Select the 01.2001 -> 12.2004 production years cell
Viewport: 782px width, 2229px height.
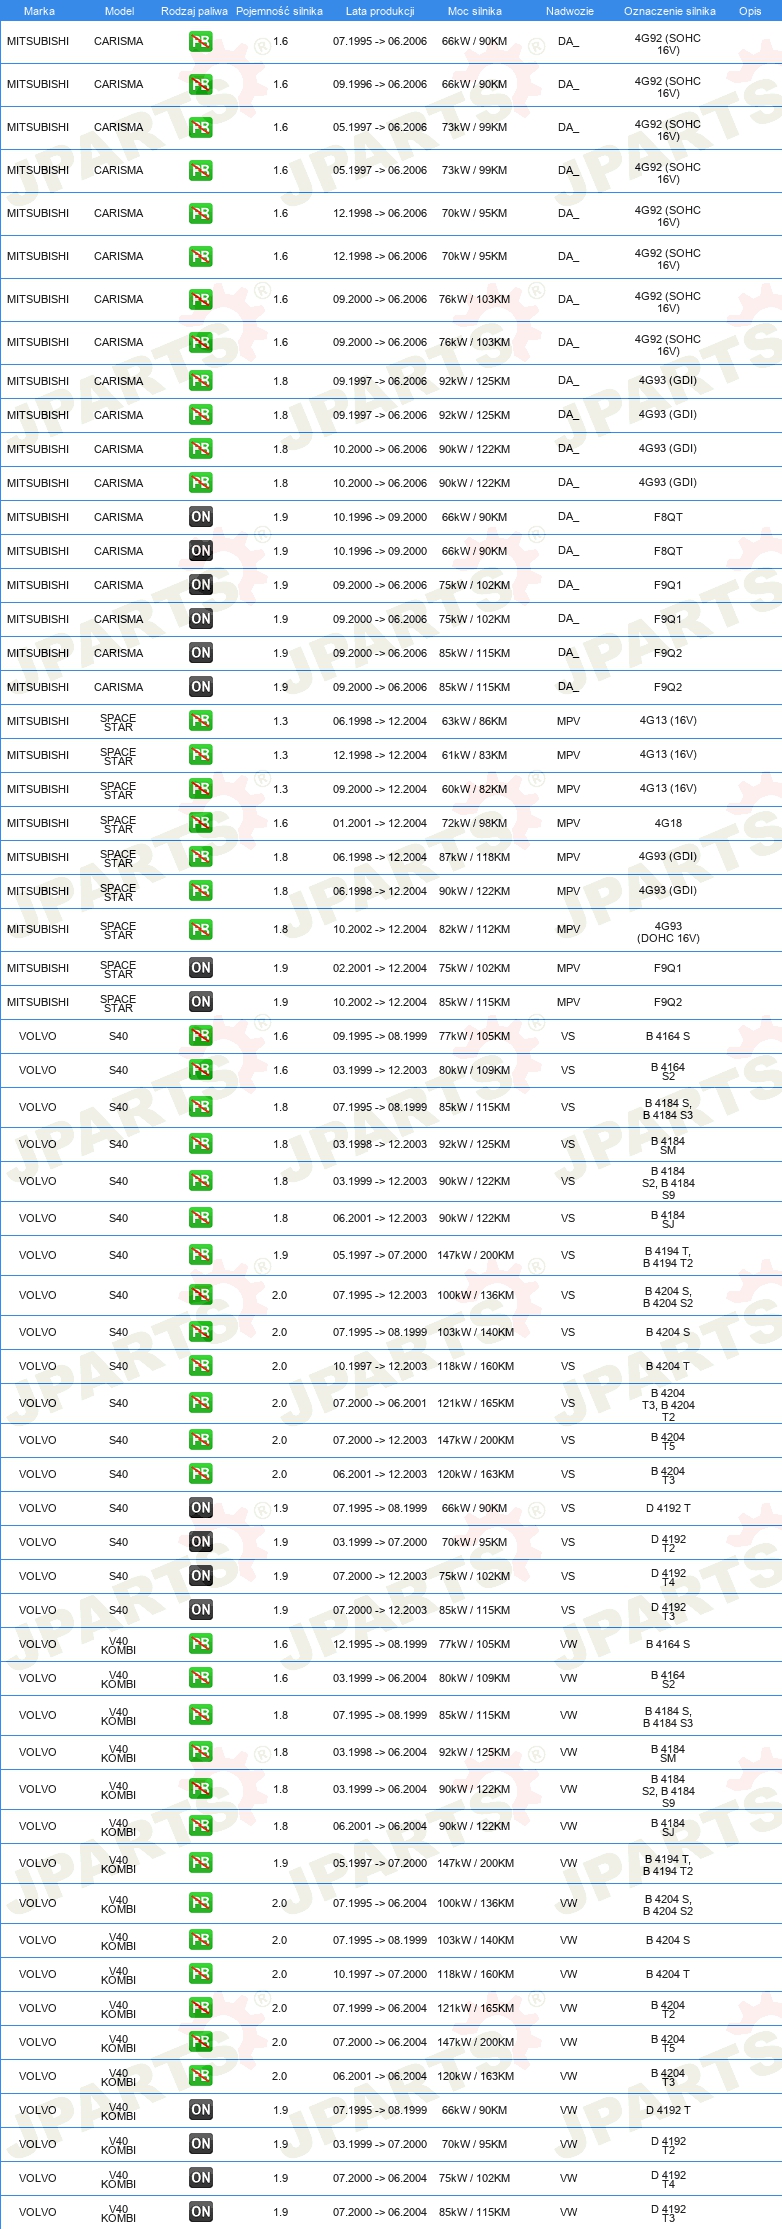380,823
